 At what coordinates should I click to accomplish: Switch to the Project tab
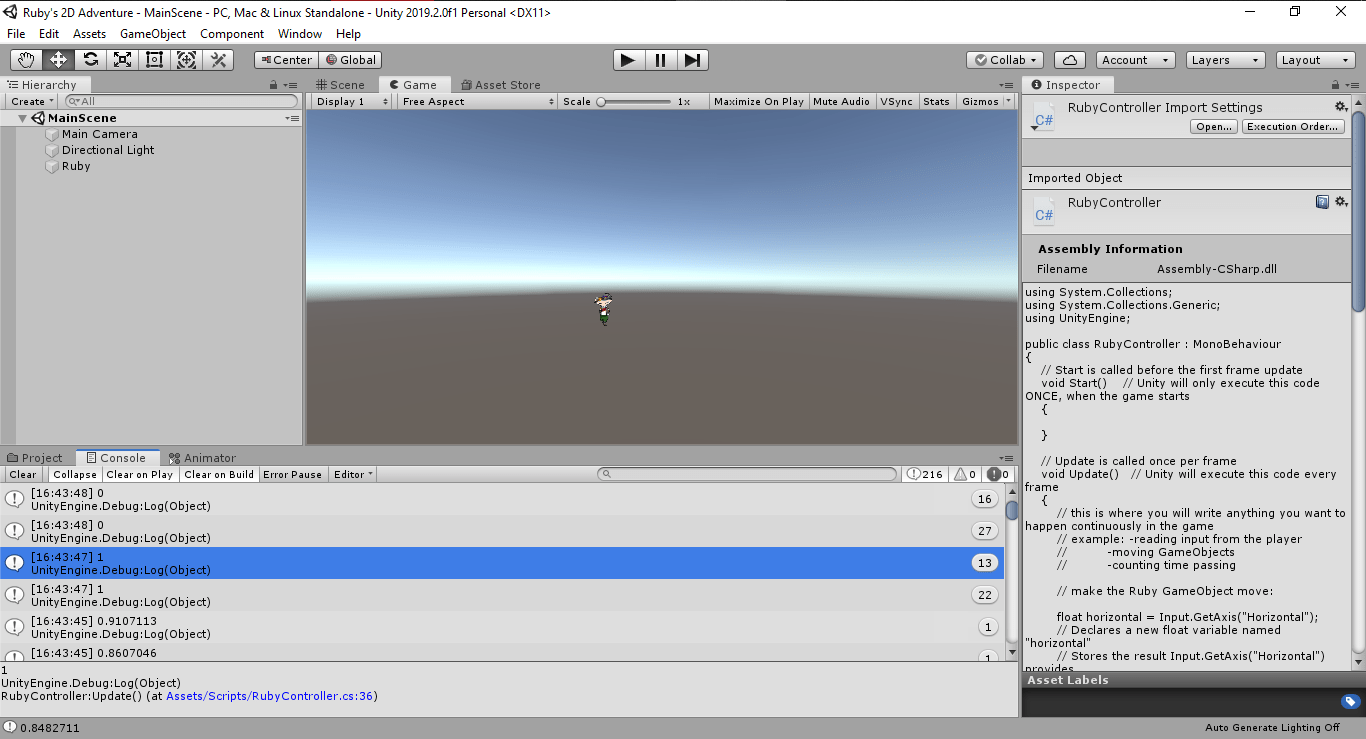(35, 458)
